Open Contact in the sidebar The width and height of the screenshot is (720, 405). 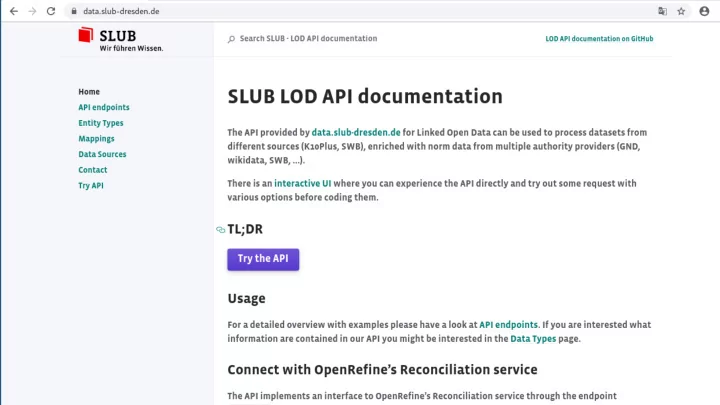point(93,169)
